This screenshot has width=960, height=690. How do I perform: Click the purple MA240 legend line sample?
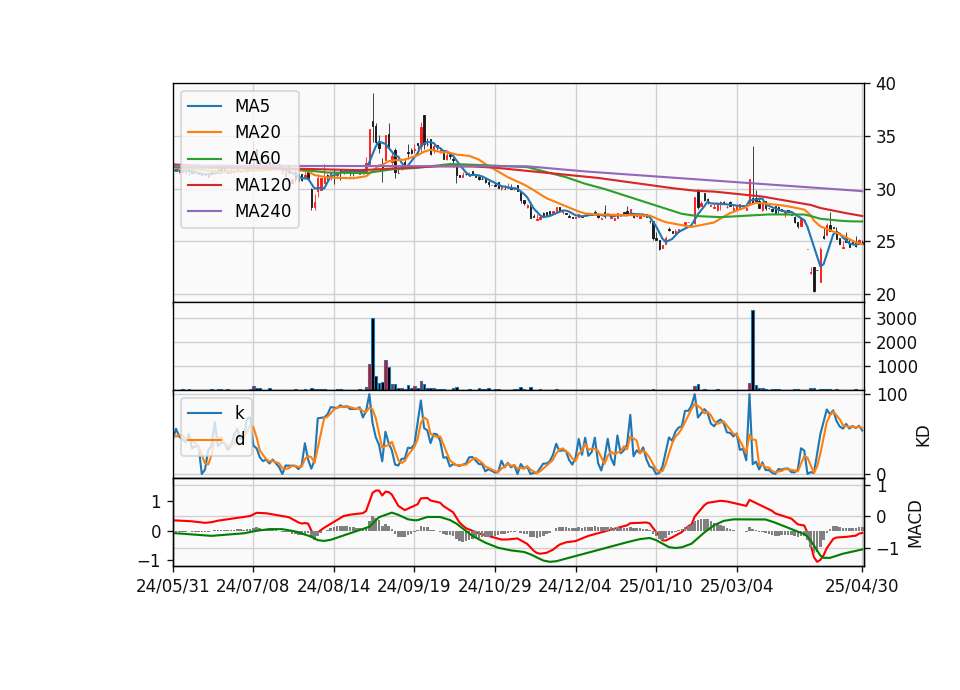pos(204,211)
